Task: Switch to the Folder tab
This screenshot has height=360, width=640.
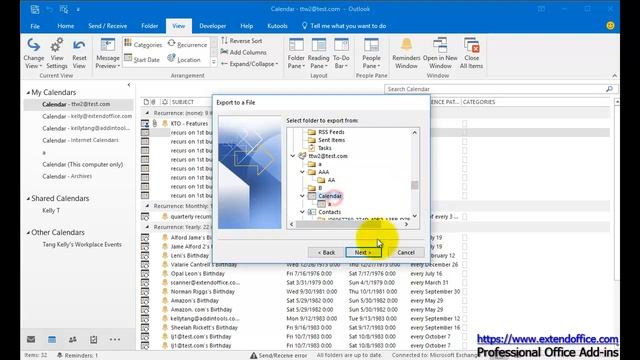Action: (x=150, y=26)
